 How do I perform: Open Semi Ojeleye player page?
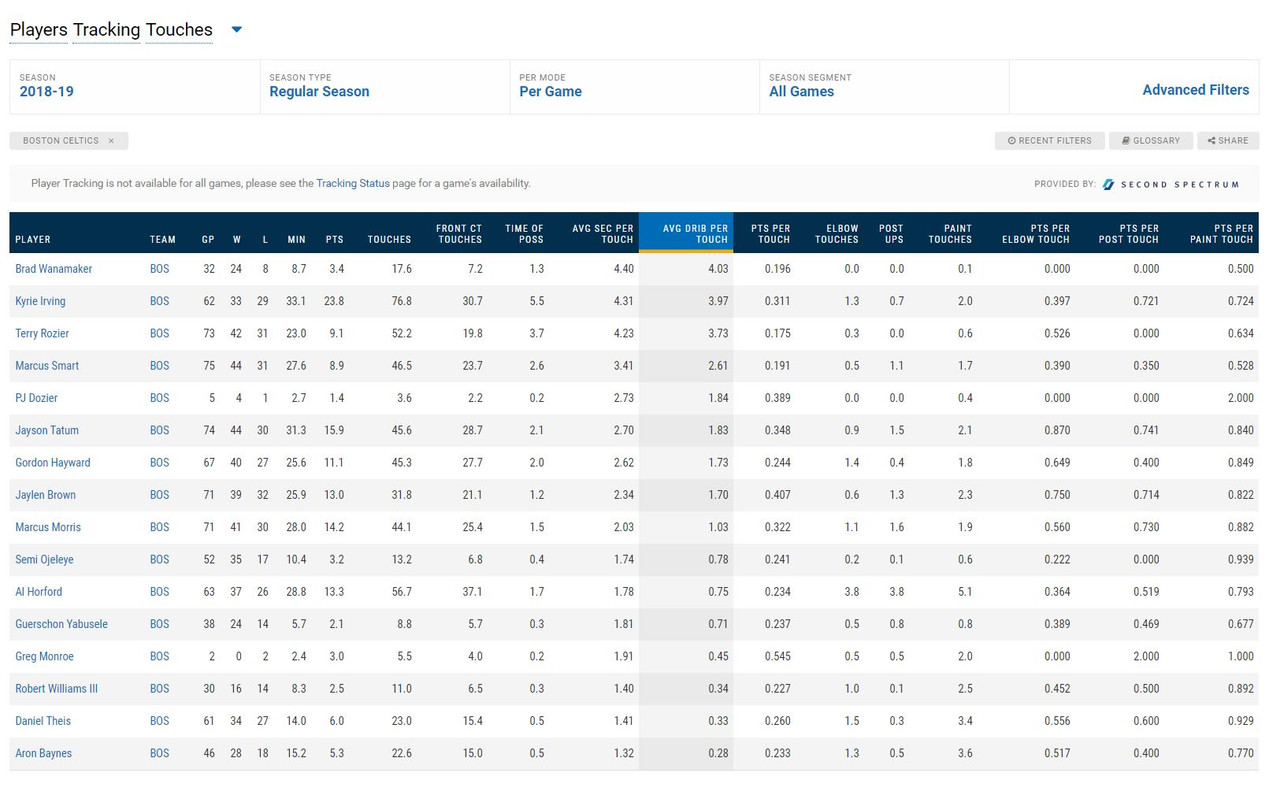44,560
